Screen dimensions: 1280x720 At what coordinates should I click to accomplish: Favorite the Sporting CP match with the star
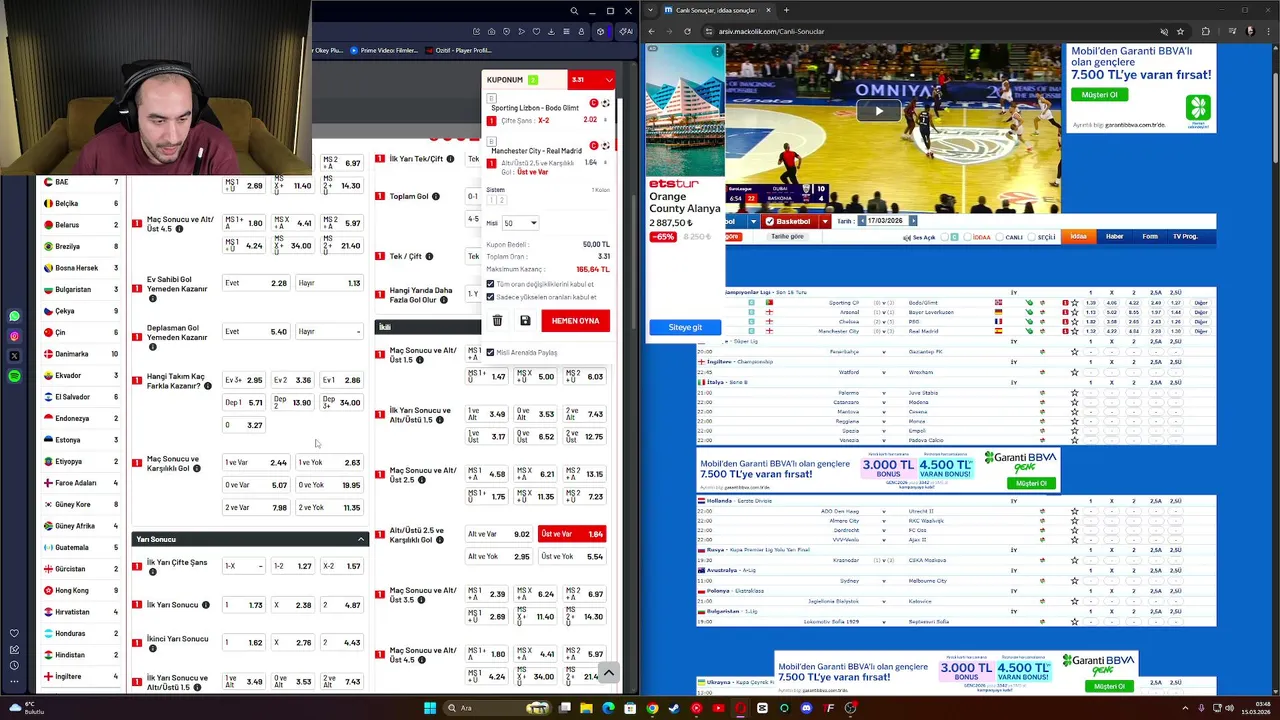1075,302
